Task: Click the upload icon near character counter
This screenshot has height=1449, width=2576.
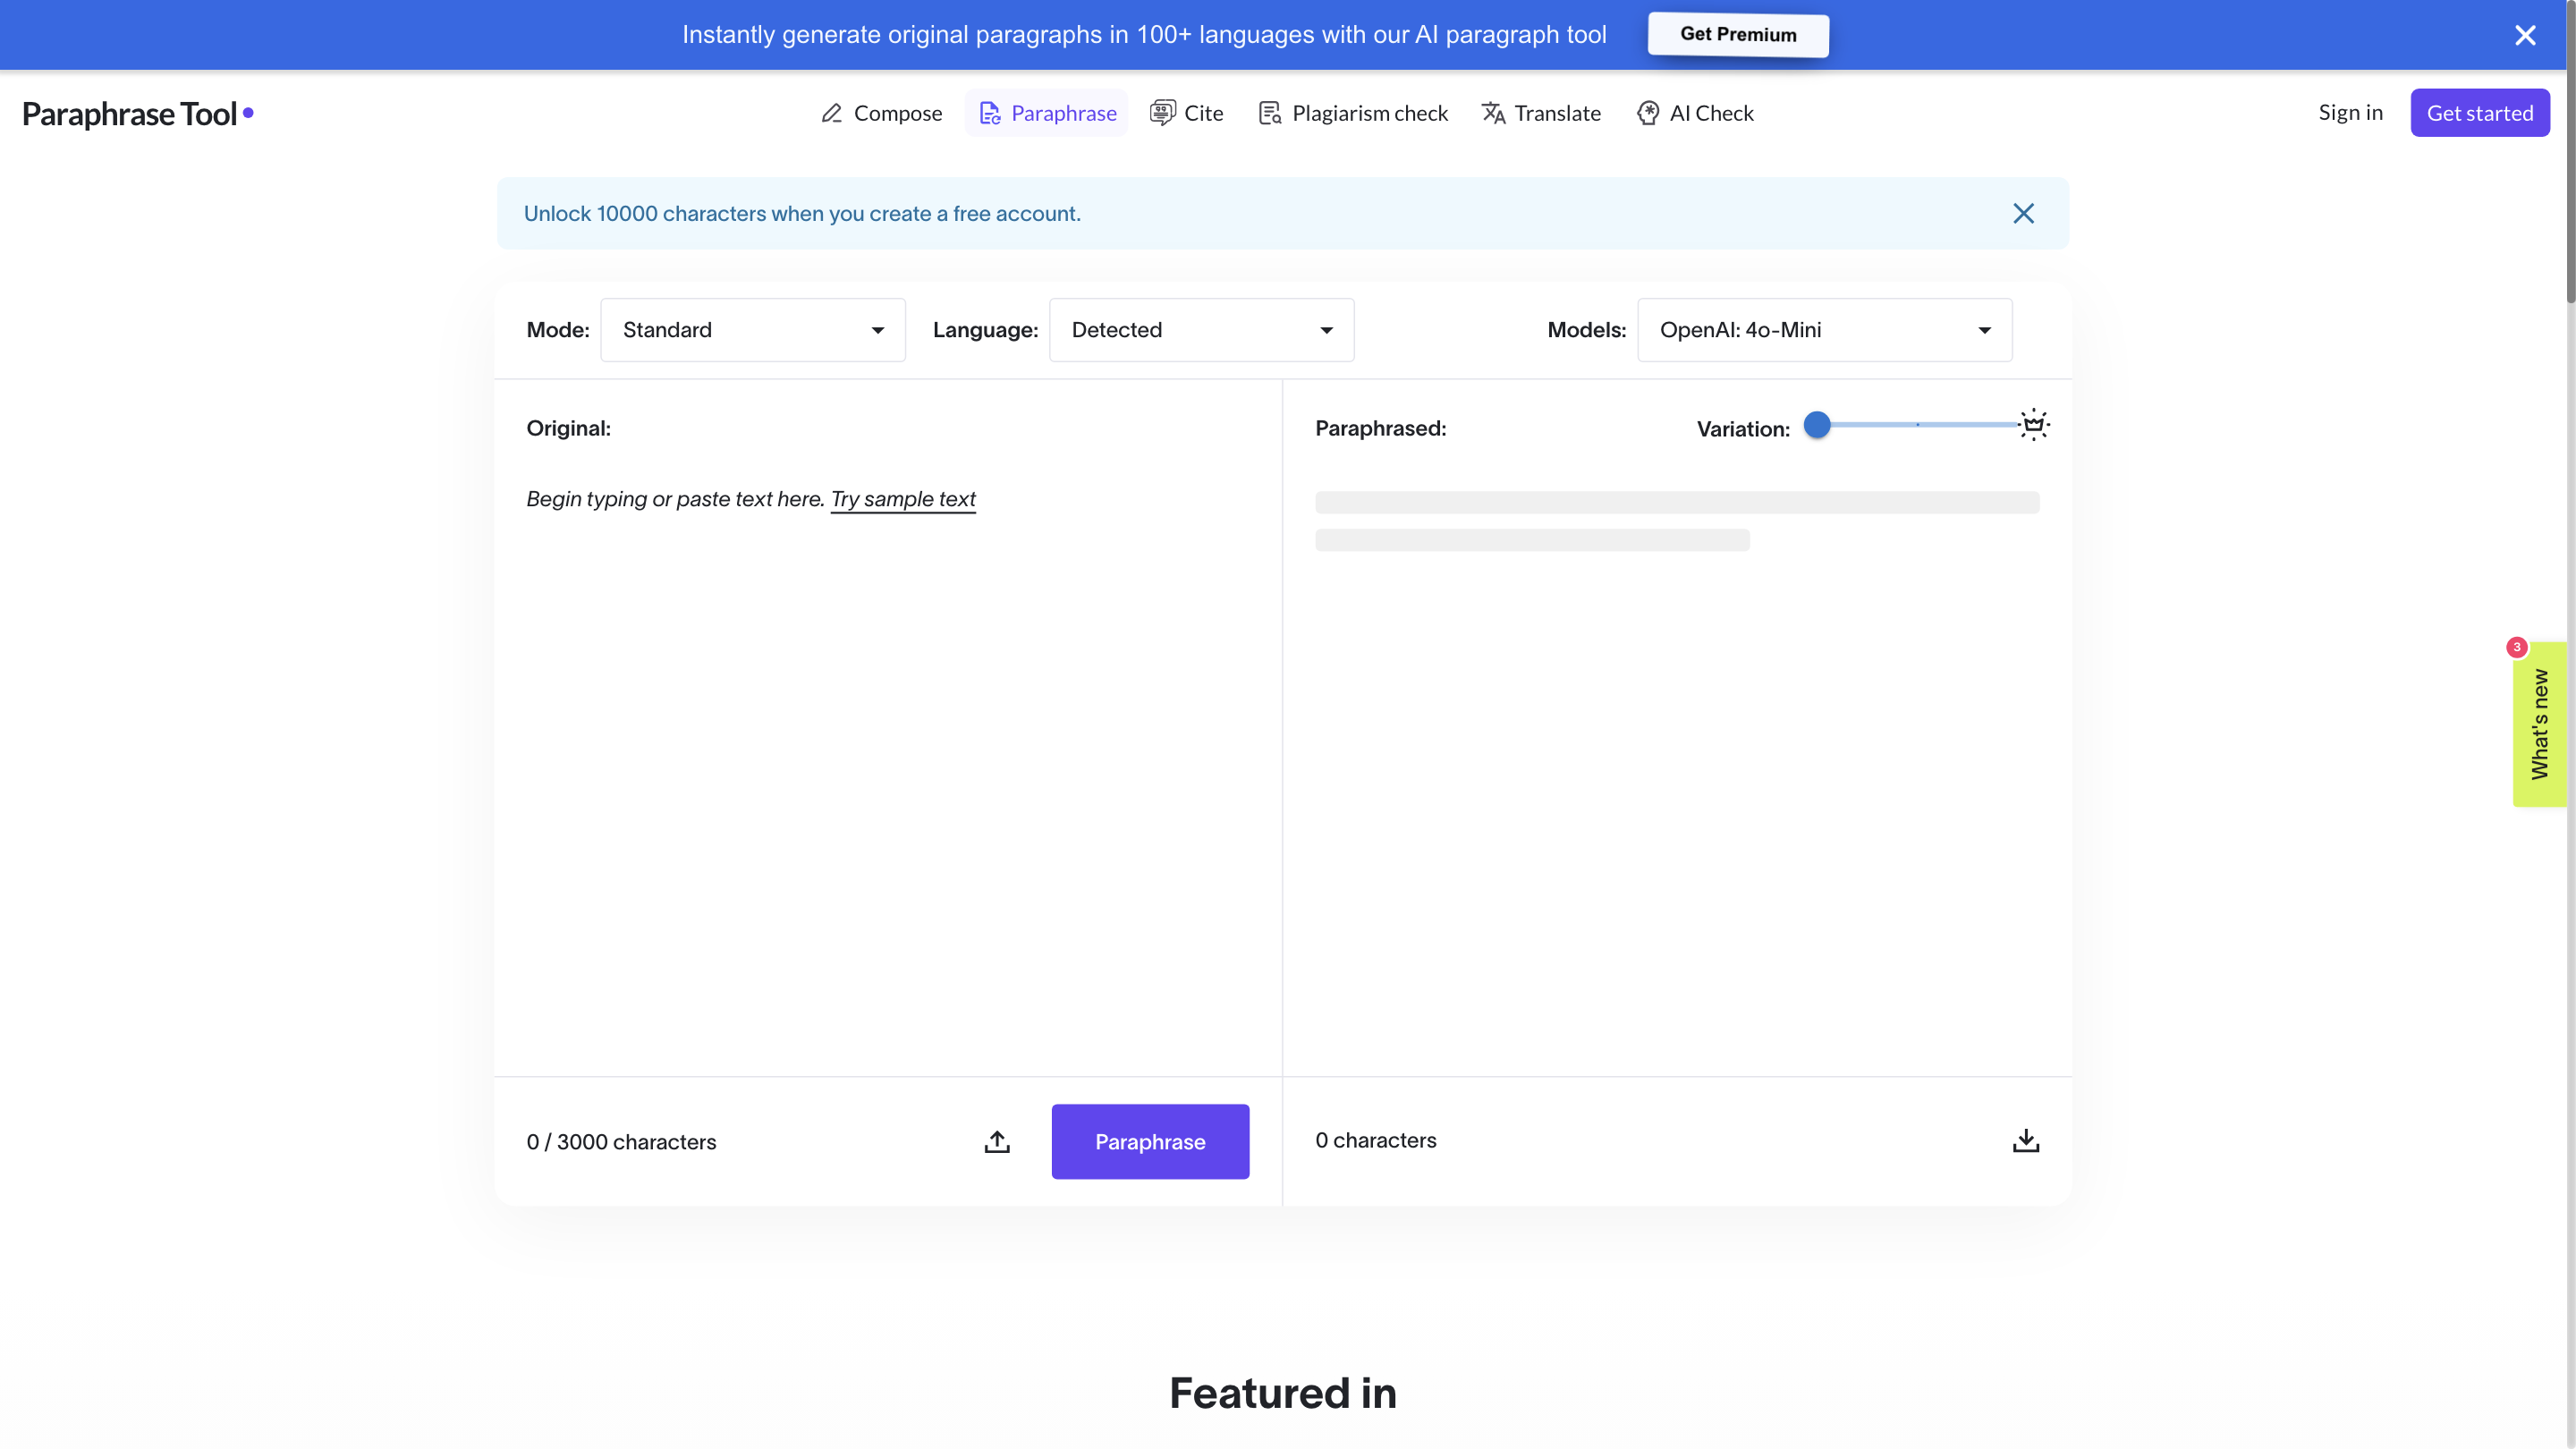Action: [x=997, y=1141]
